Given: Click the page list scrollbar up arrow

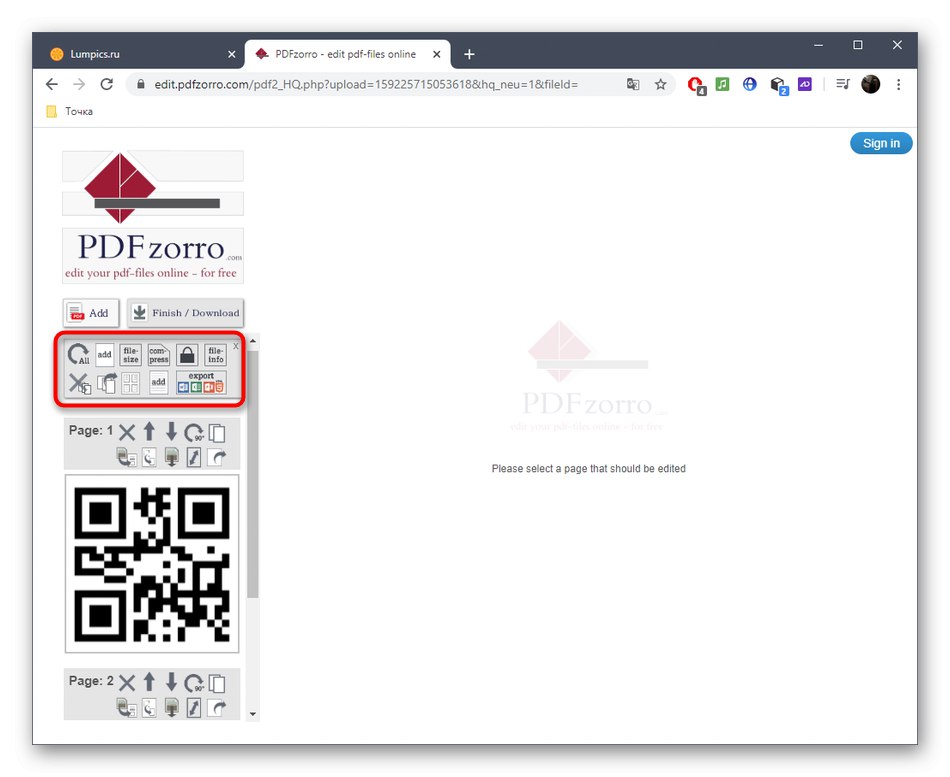Looking at the screenshot, I should (253, 341).
